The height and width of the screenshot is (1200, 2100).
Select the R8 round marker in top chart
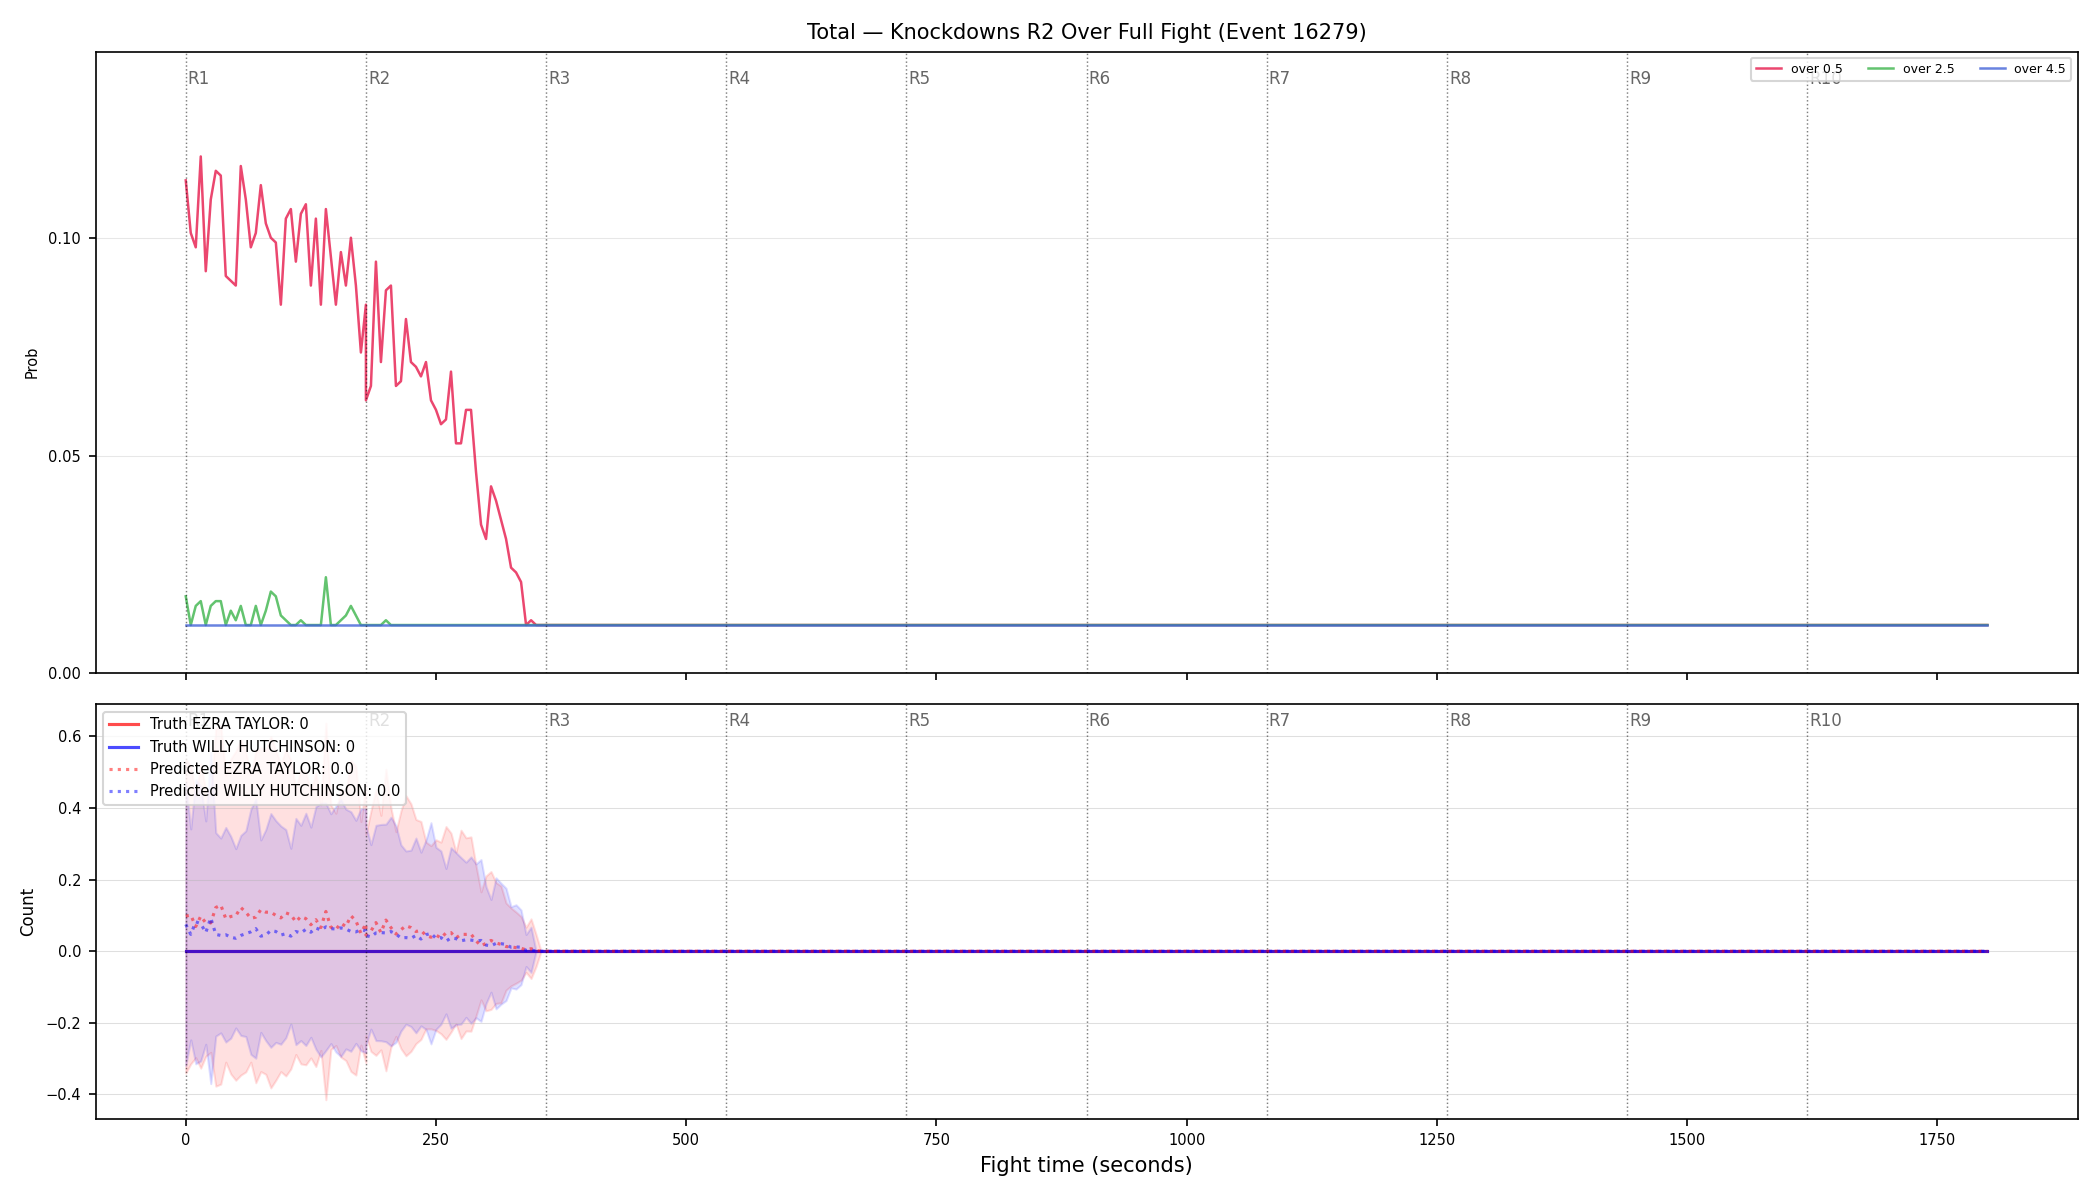tap(1460, 78)
